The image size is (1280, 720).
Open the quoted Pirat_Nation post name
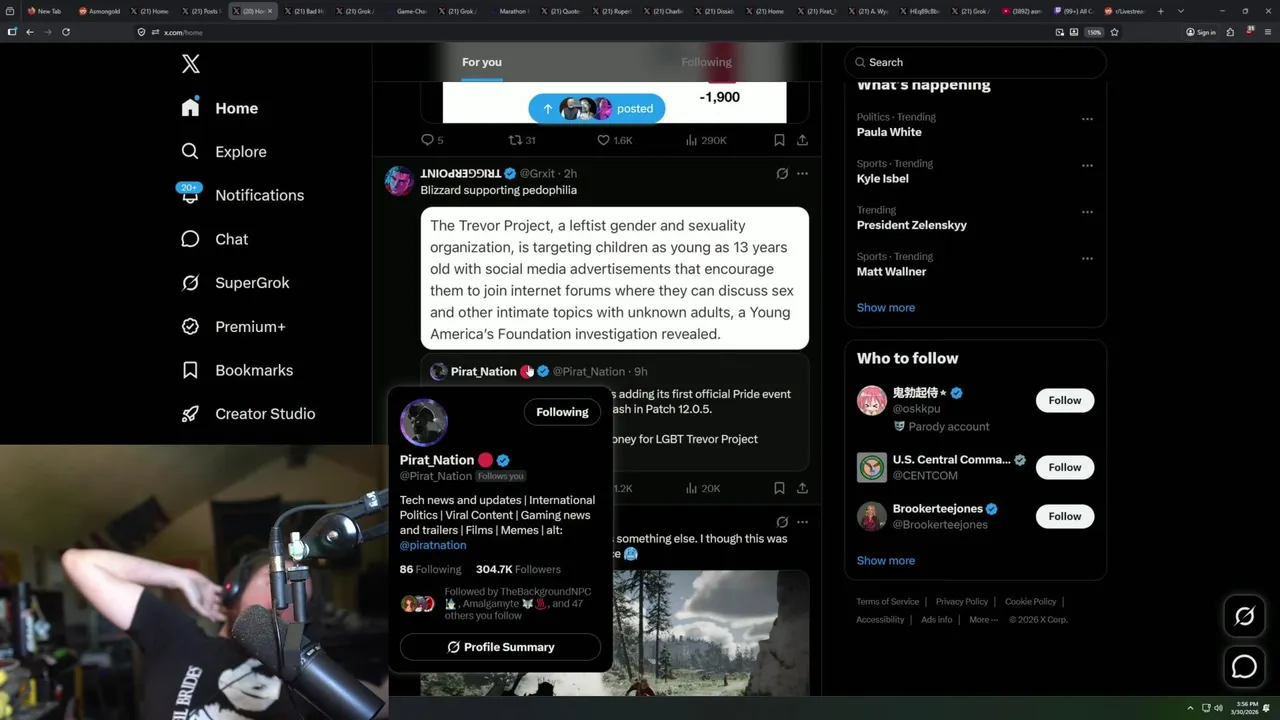(484, 371)
